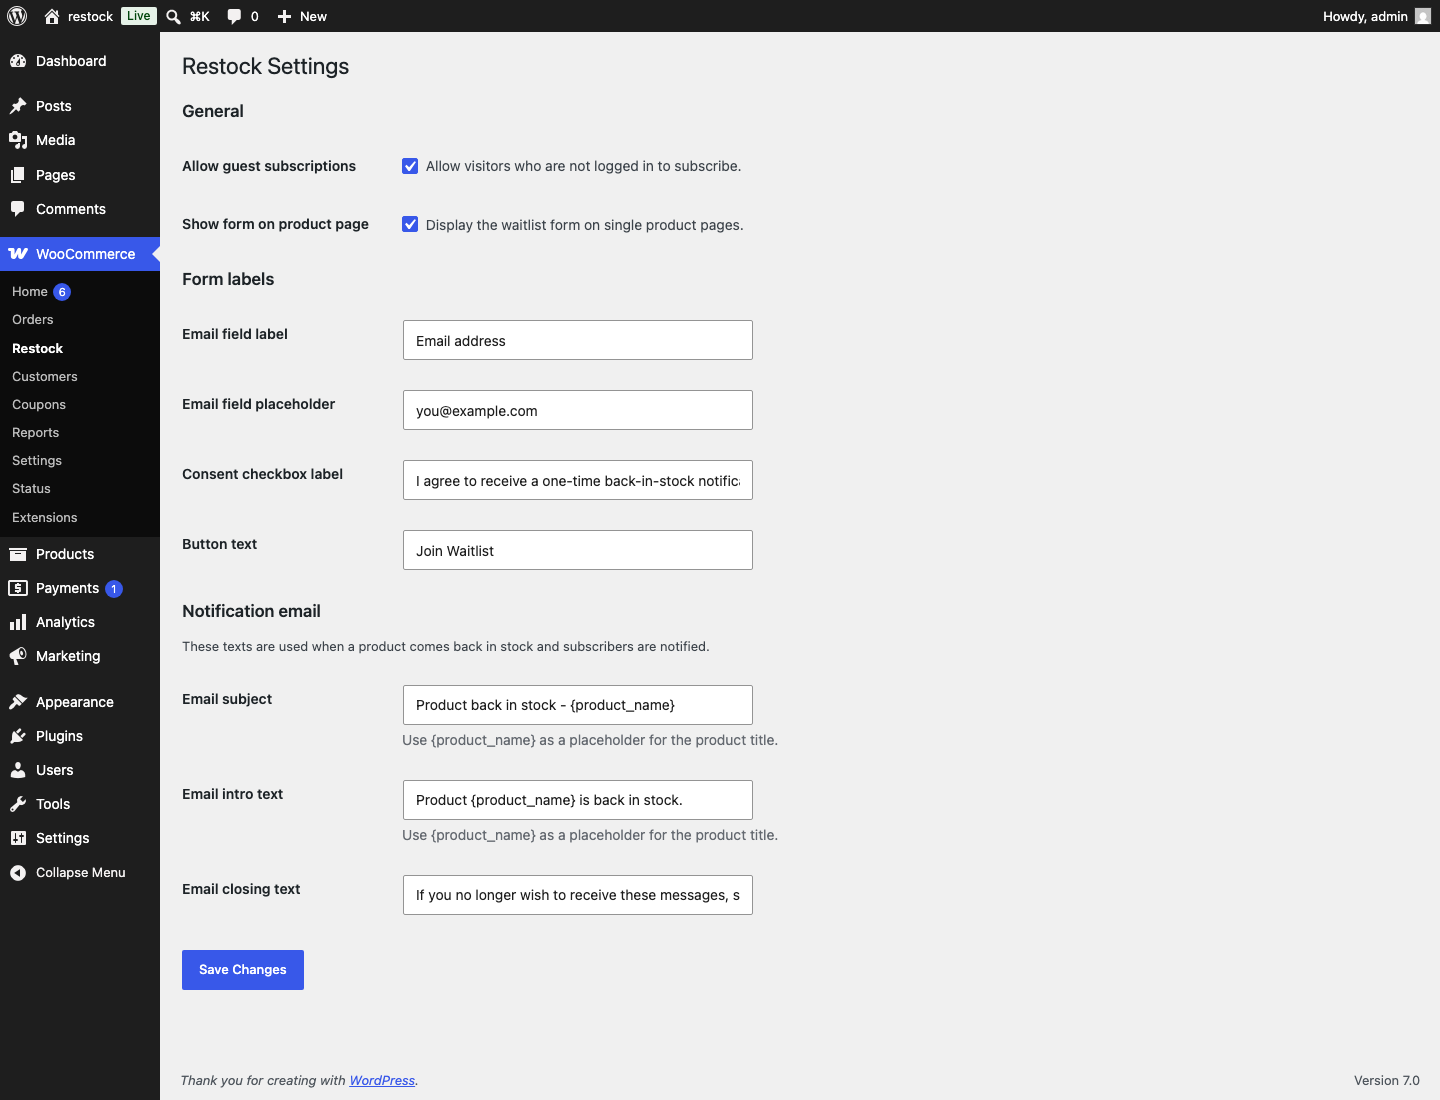
Task: Click the 'Version 7.0' footer text
Action: (1386, 1080)
